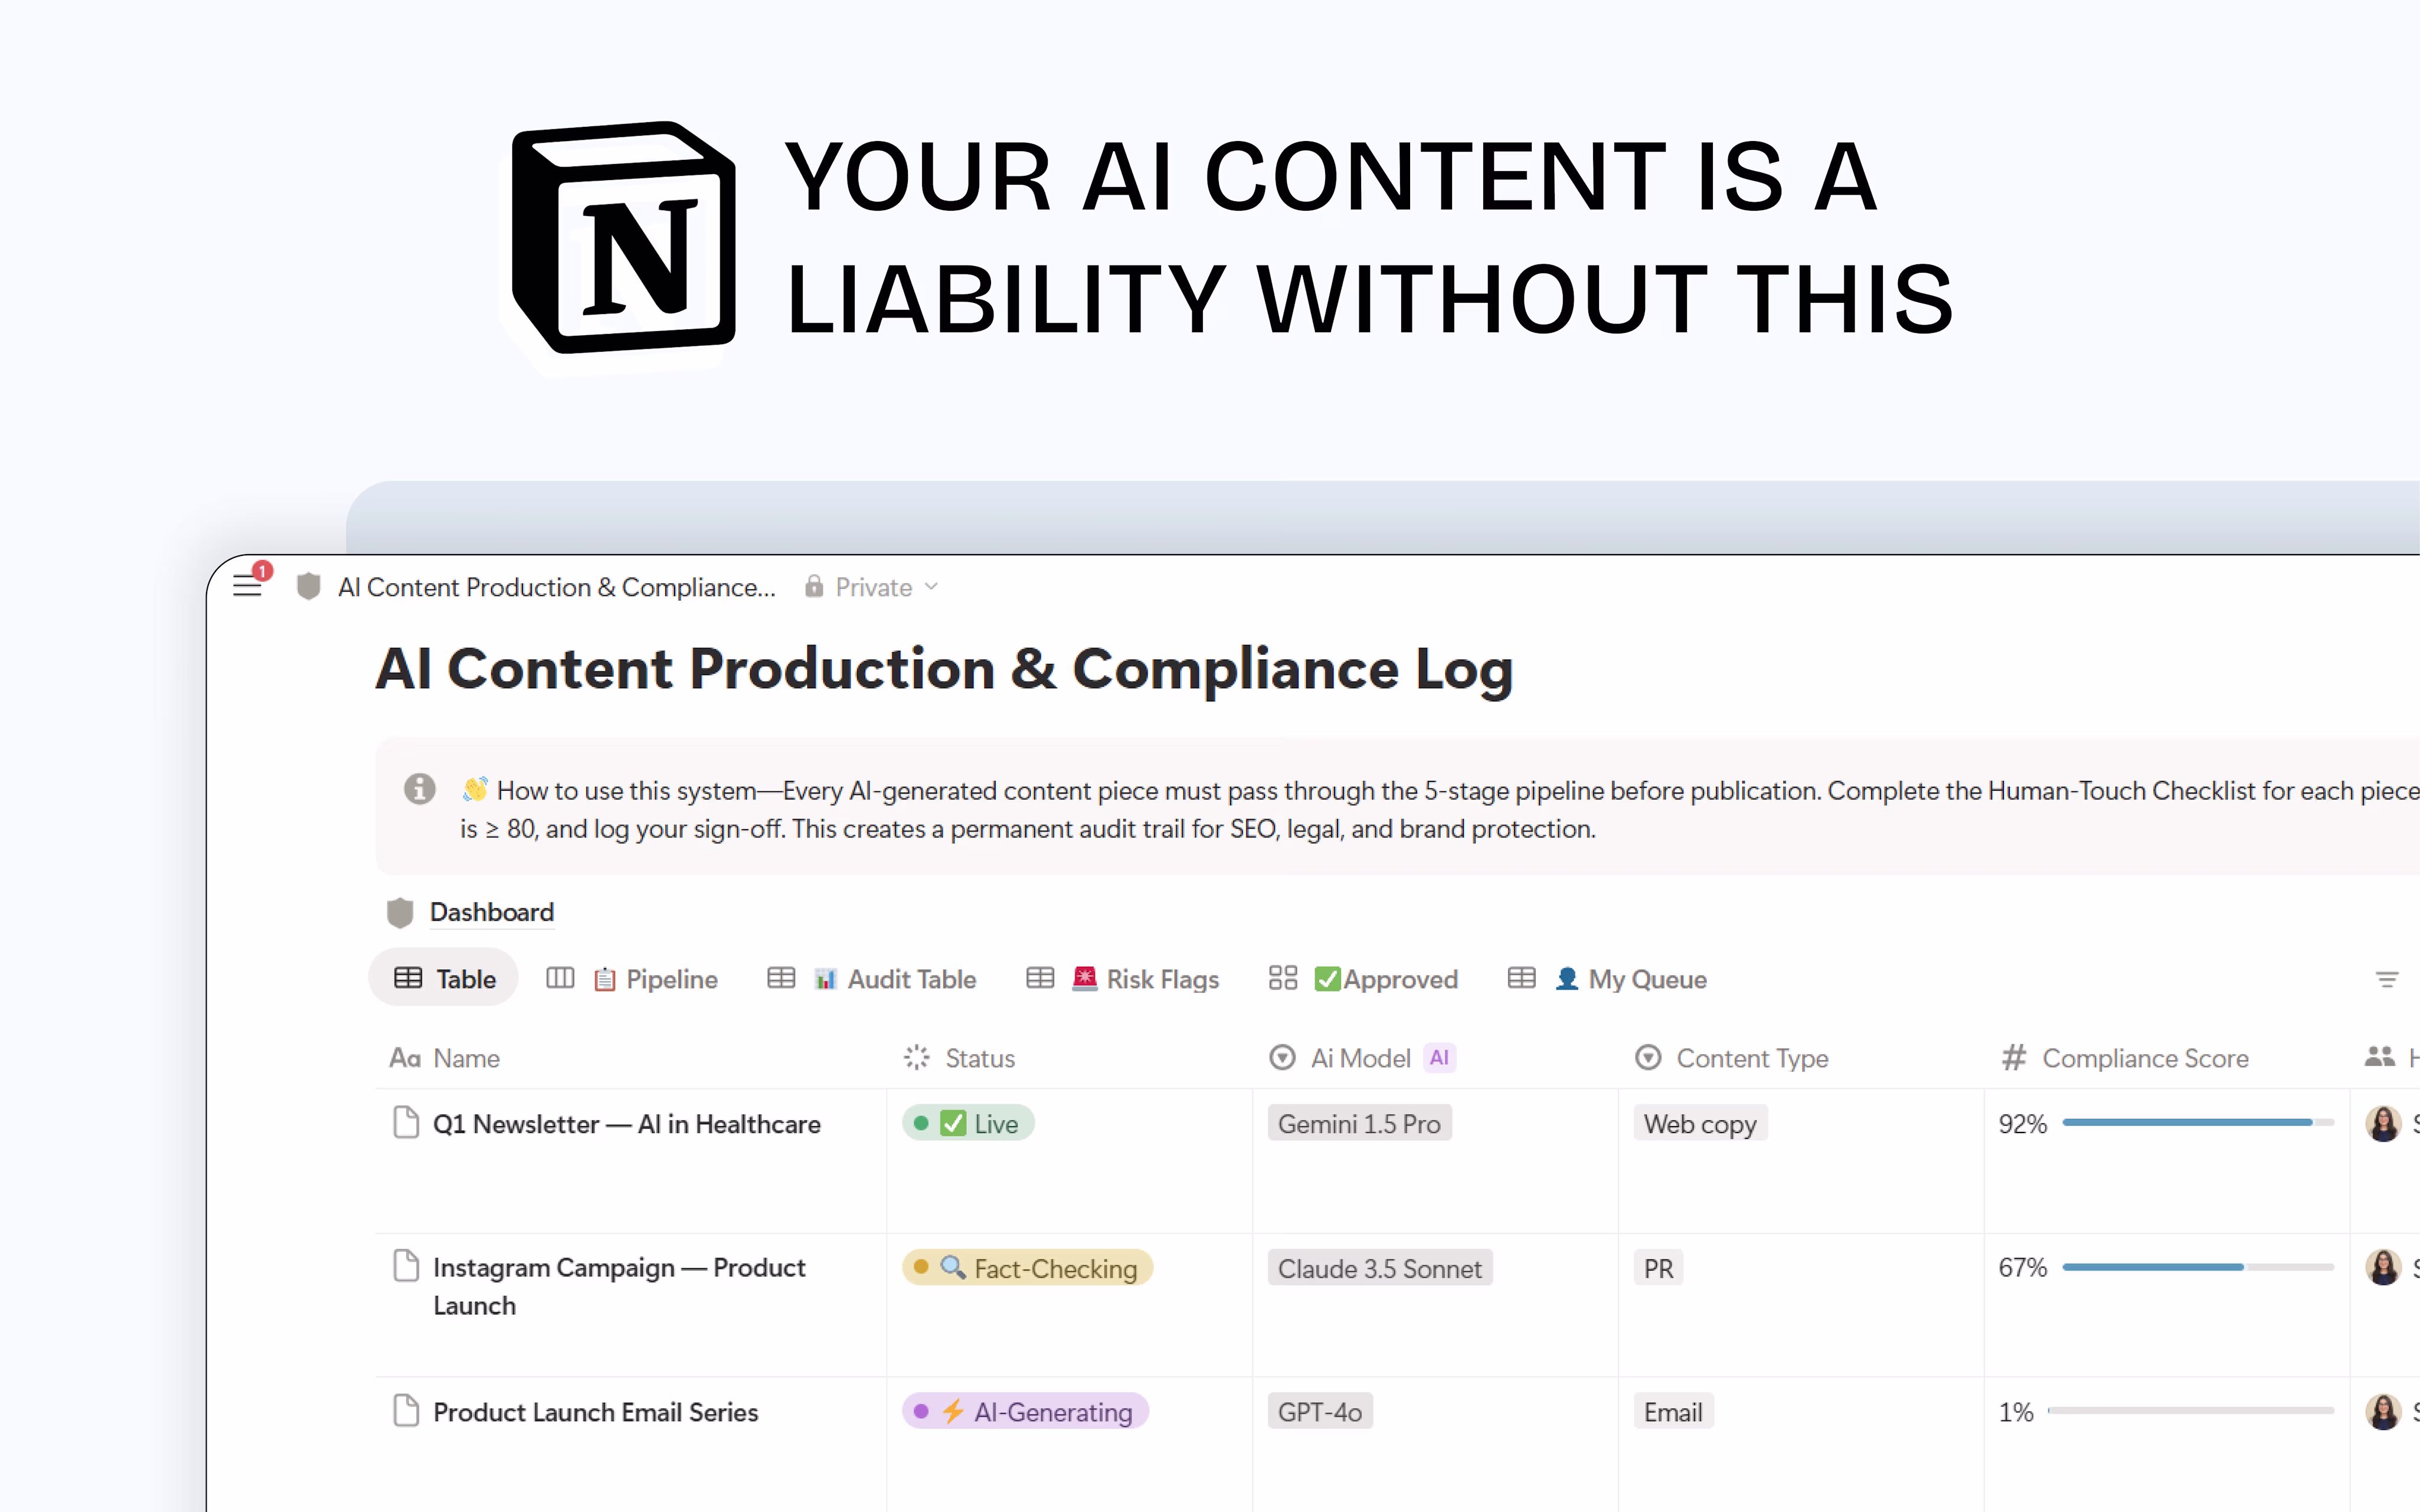Open the Dashboard link
This screenshot has height=1512, width=2420.
[491, 912]
